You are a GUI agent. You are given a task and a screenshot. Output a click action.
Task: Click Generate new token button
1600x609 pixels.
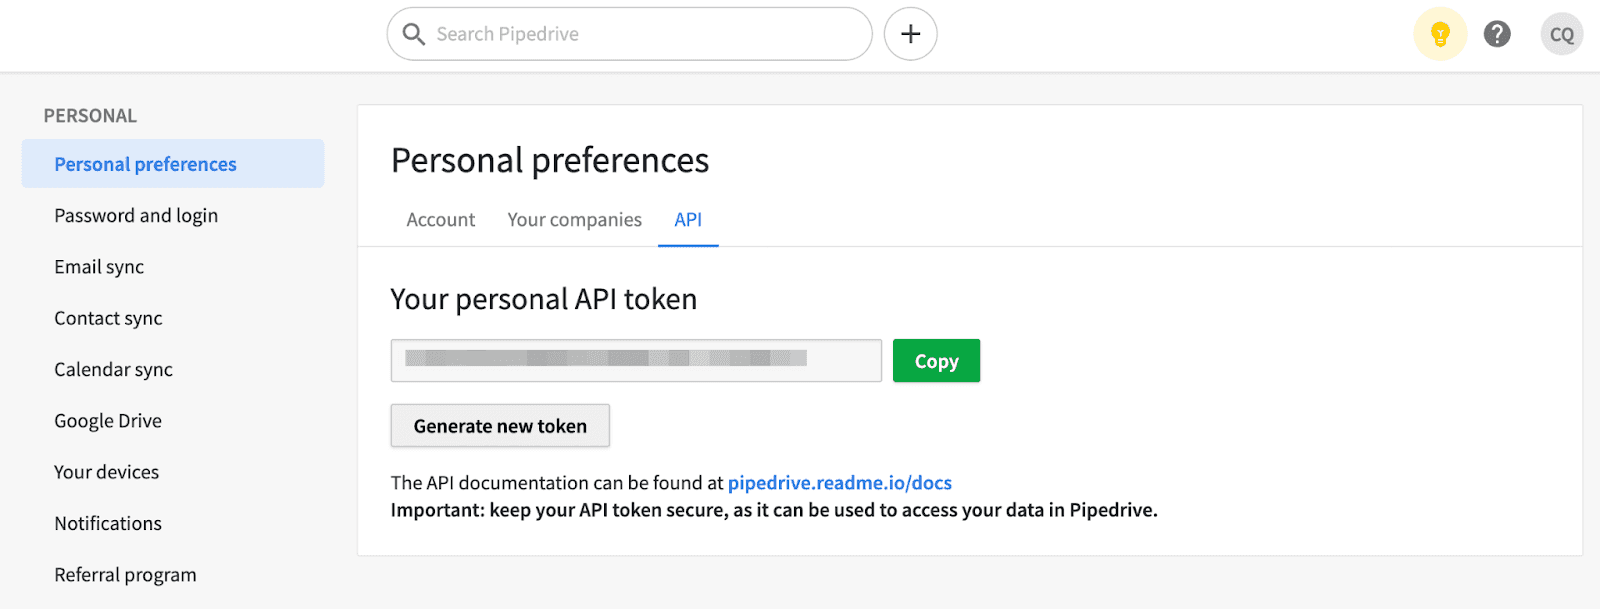pos(500,426)
